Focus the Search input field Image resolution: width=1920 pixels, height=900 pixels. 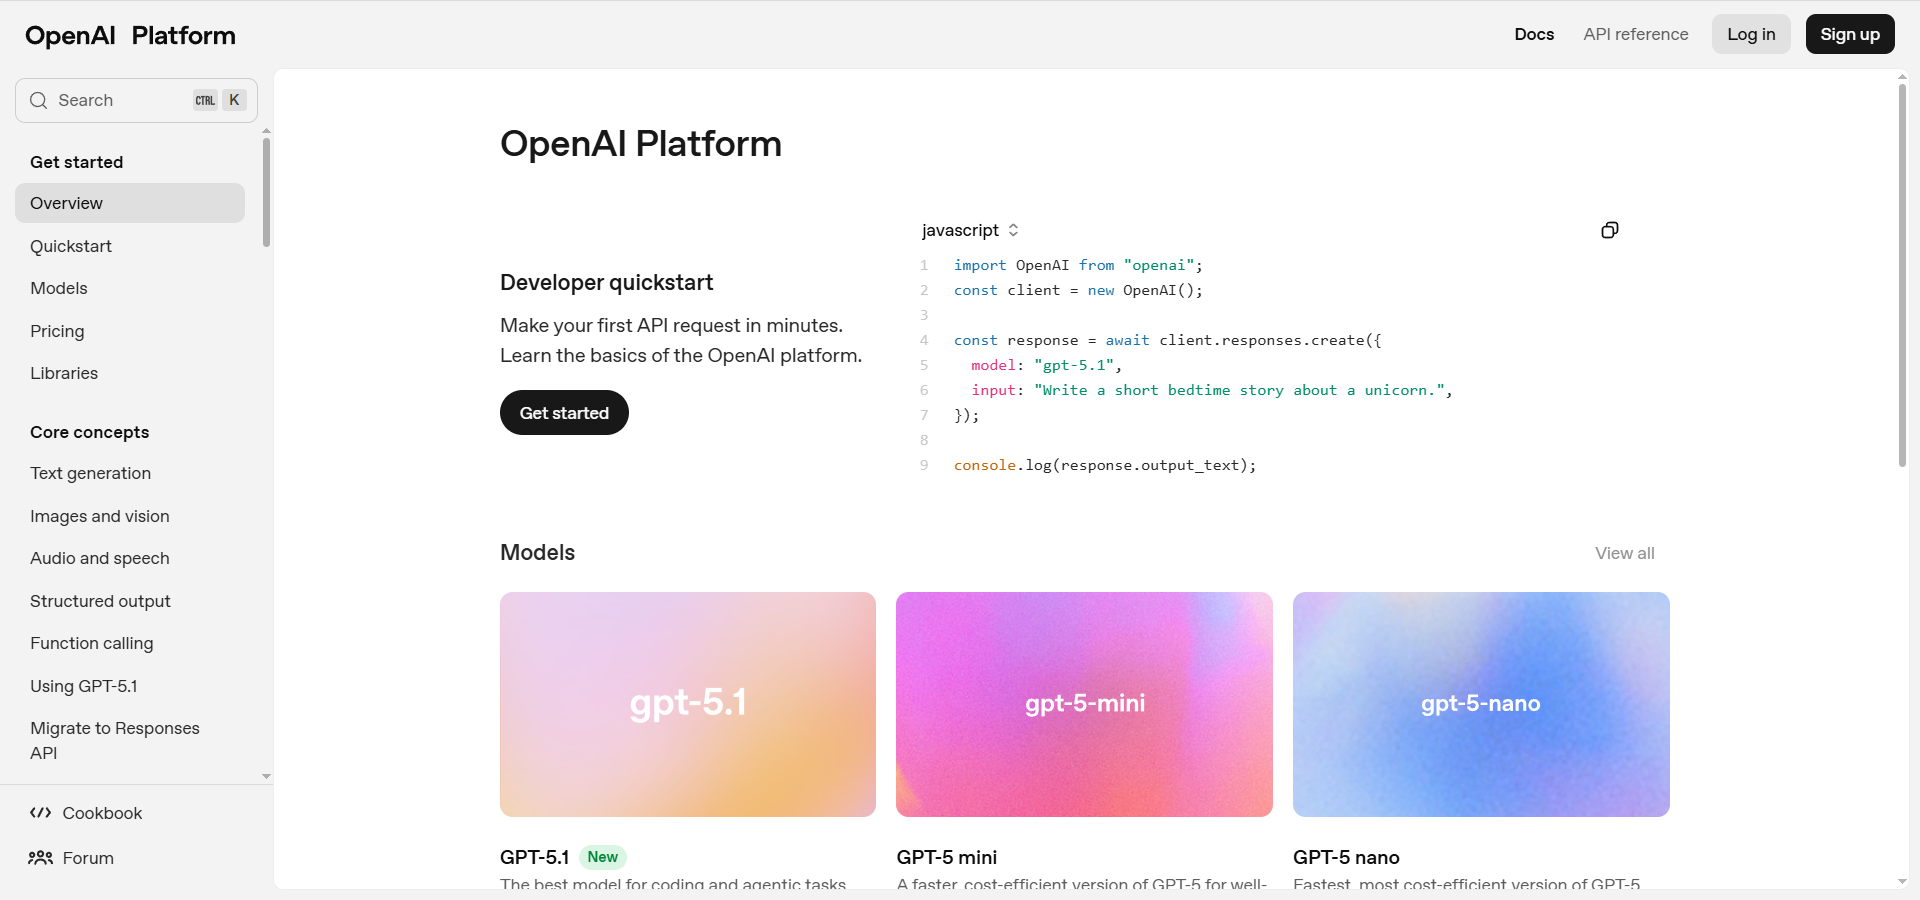(x=120, y=100)
